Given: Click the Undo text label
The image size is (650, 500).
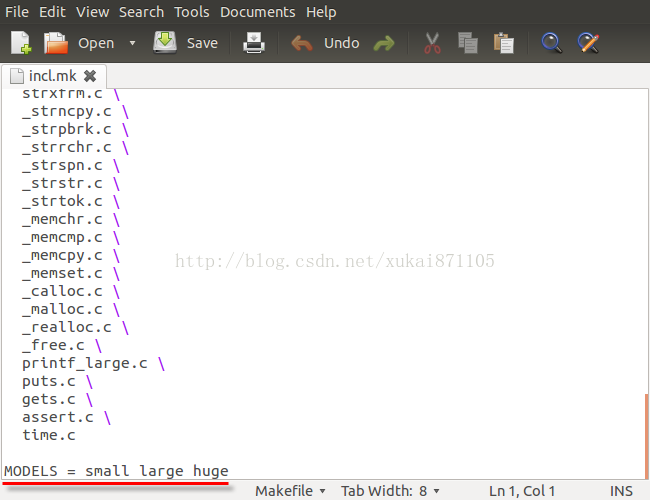Looking at the screenshot, I should pos(342,43).
